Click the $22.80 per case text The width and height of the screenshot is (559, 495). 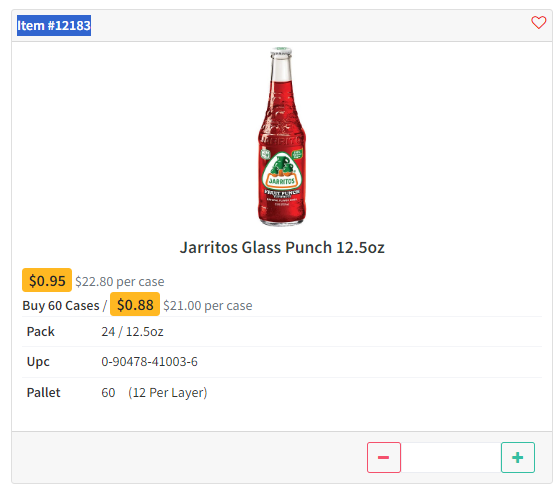coord(120,282)
